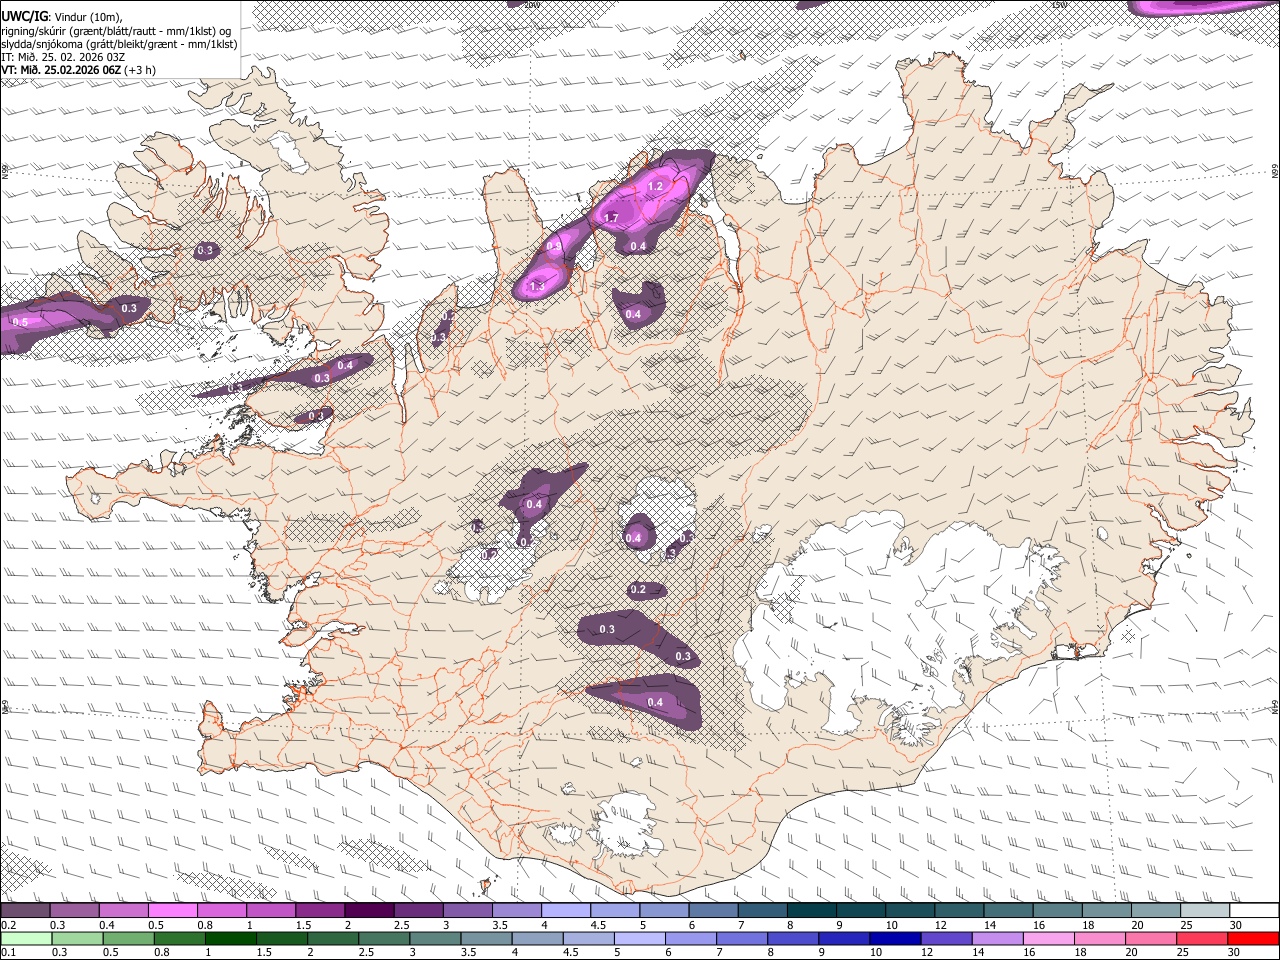Click the '1.7' precipitation value on the map

coord(612,217)
